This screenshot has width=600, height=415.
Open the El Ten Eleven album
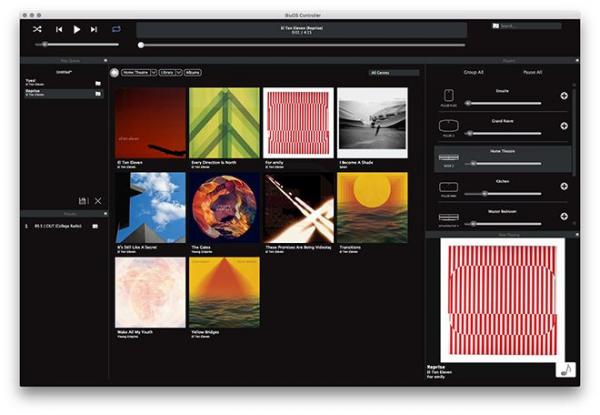coord(150,123)
